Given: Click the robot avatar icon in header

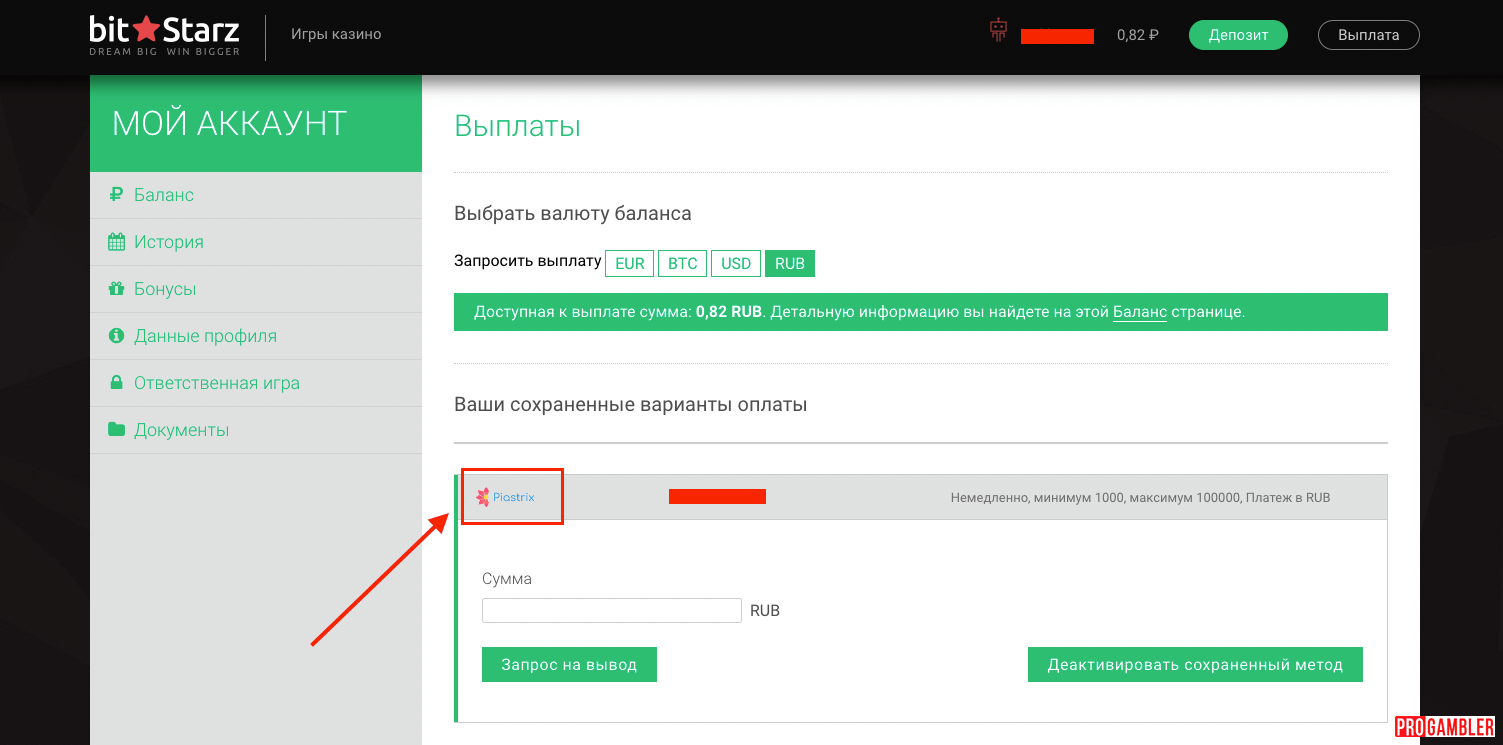Looking at the screenshot, I should 998,31.
